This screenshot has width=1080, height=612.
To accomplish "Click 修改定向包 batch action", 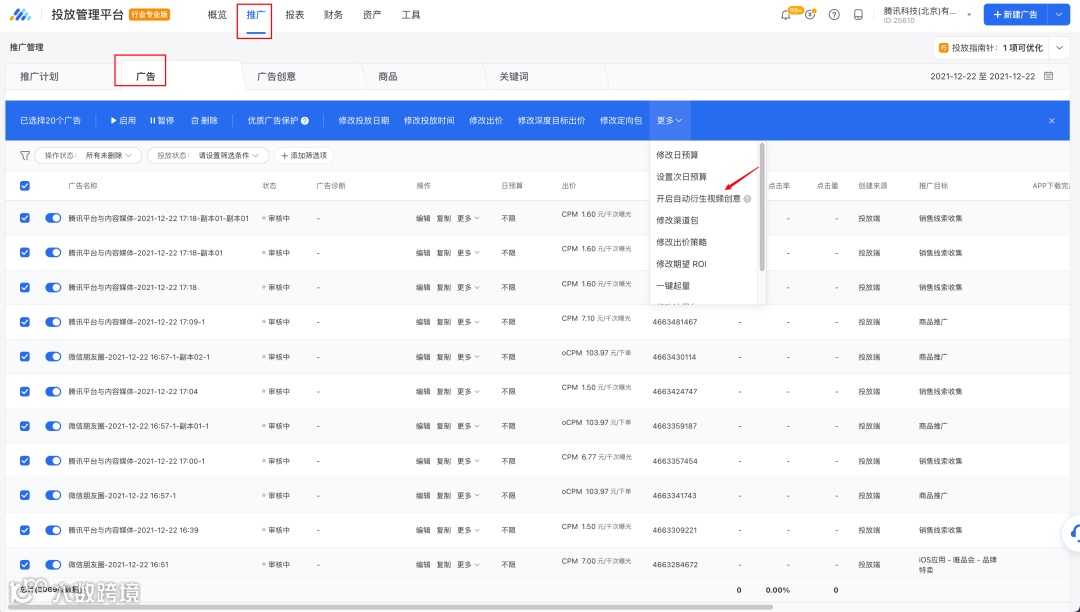I will pyautogui.click(x=621, y=120).
